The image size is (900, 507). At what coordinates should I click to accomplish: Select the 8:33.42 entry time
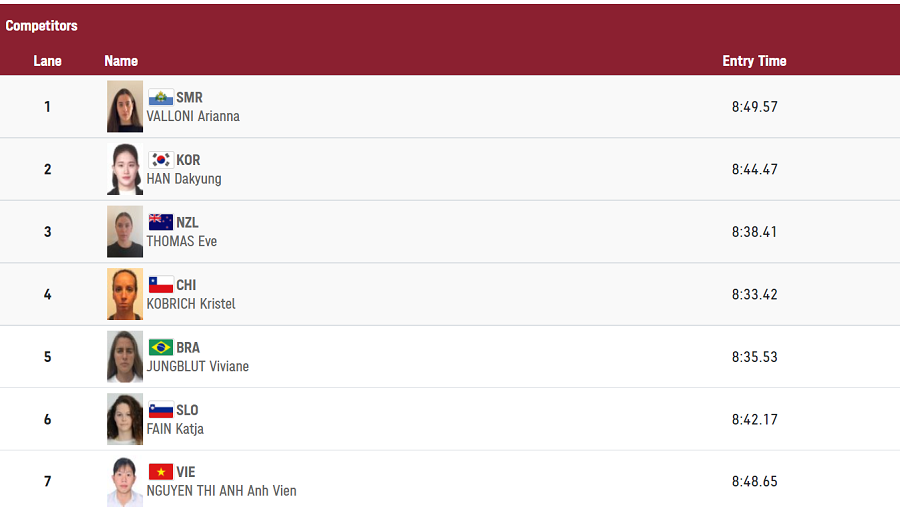click(754, 295)
